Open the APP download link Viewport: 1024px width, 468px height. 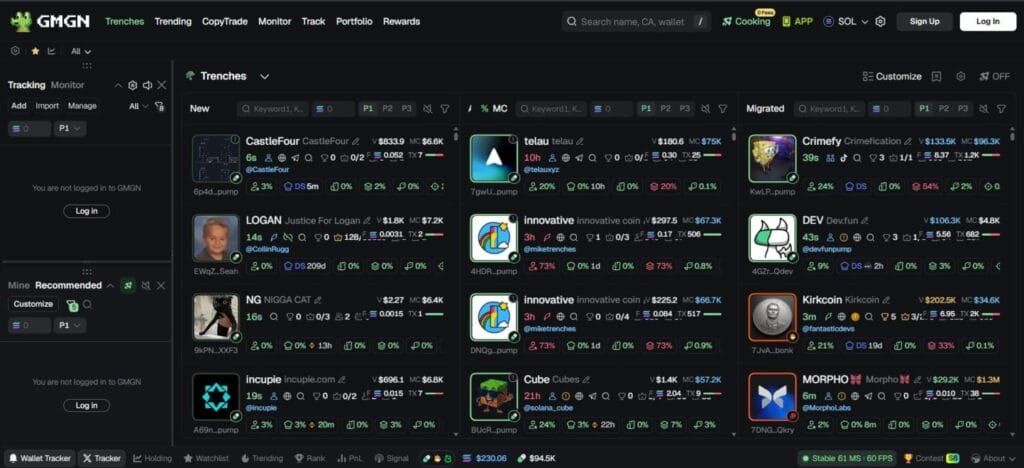(x=797, y=21)
